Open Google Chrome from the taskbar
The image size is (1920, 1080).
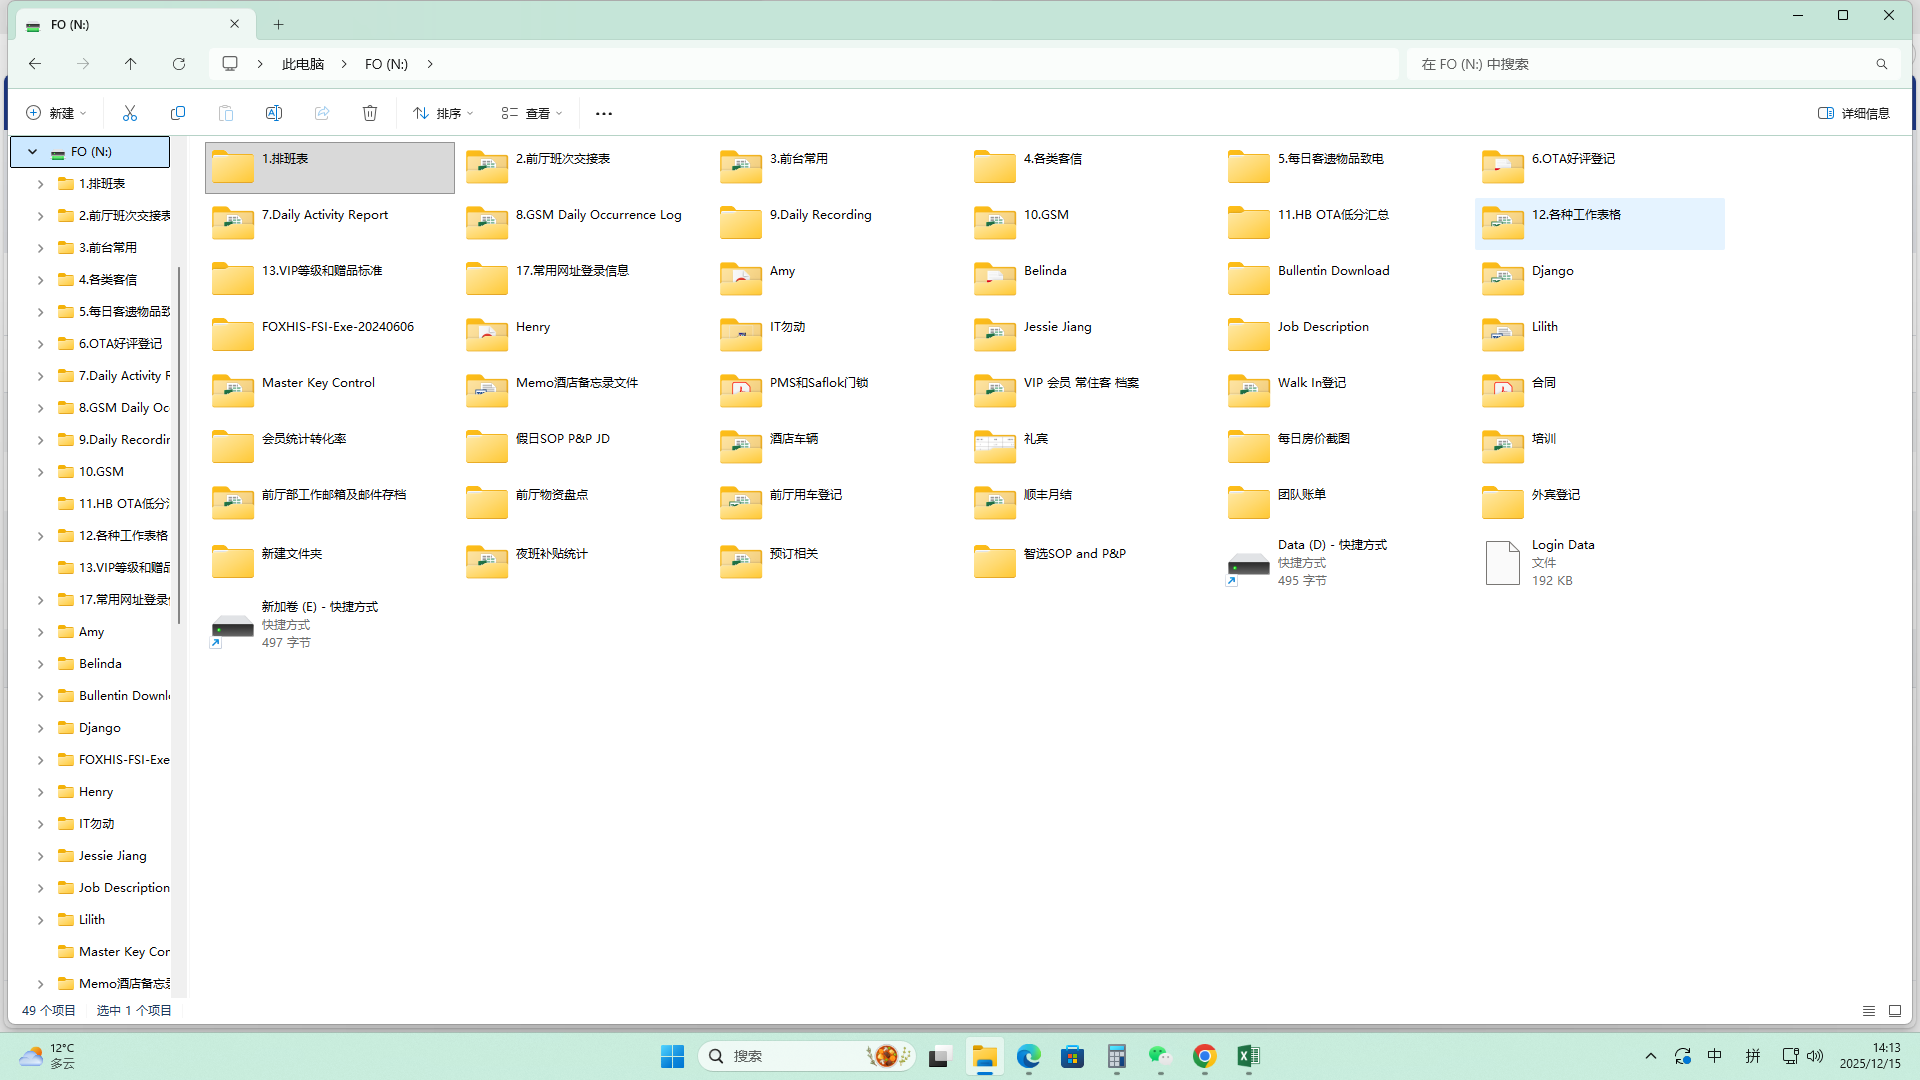[1204, 1056]
